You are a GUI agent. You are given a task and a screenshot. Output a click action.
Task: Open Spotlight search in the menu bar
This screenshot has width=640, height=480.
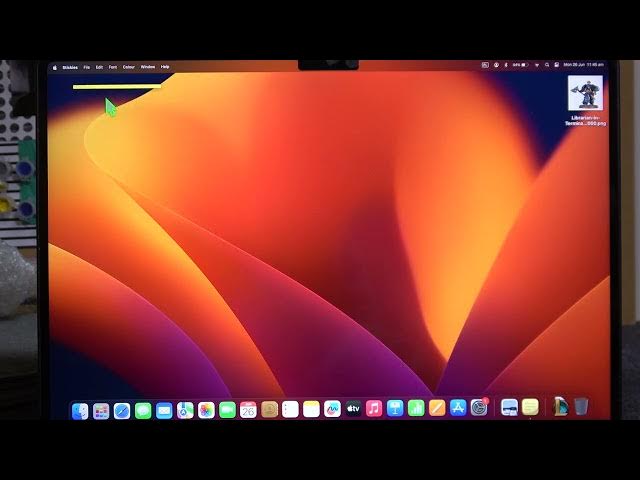click(x=547, y=65)
